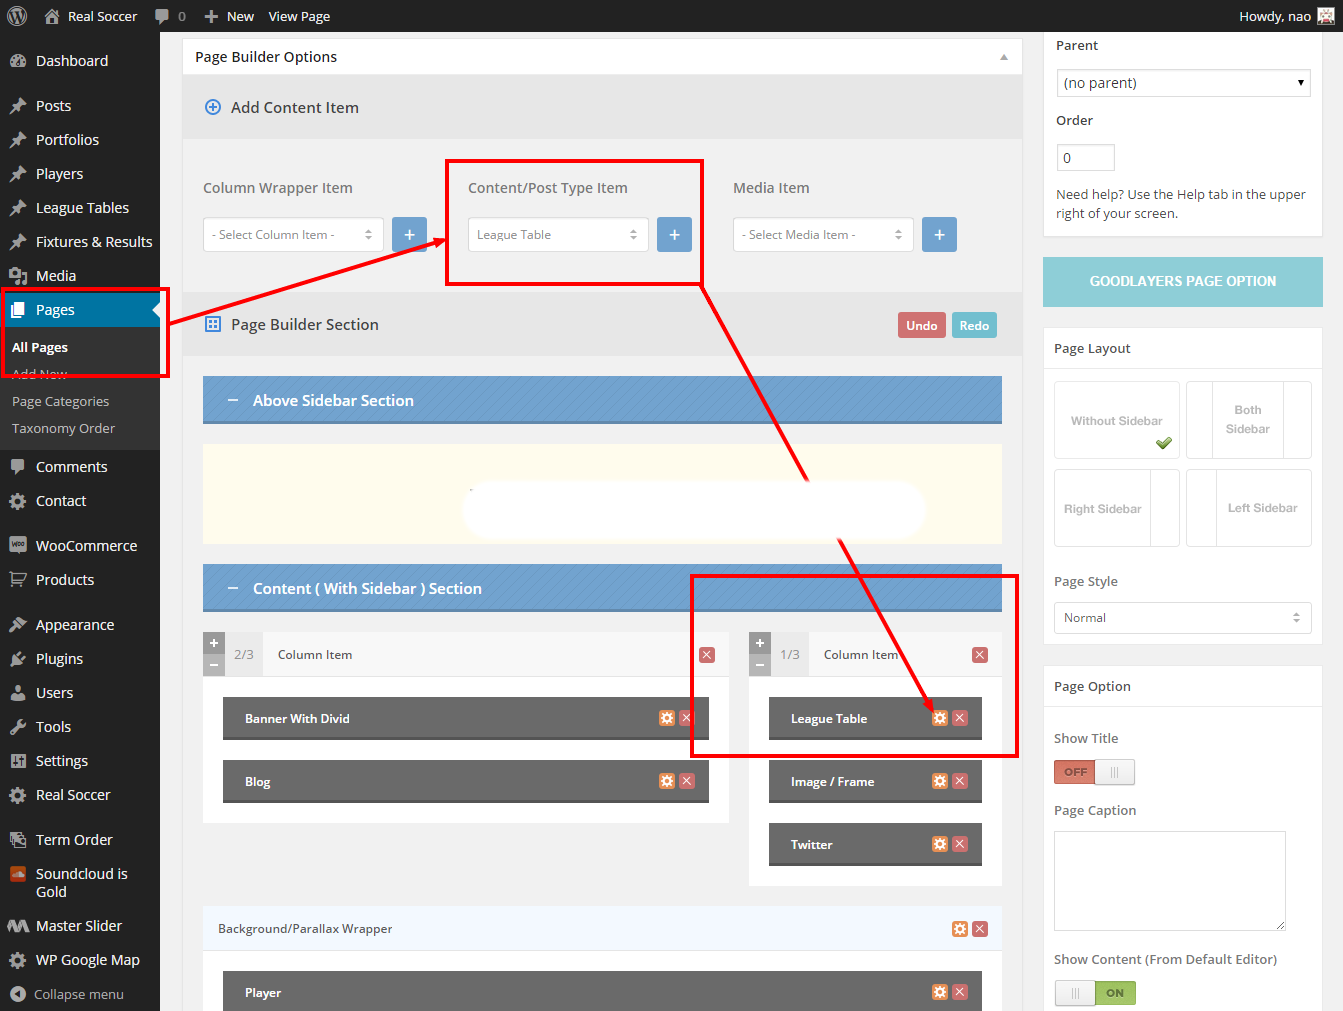Remove the 2/3 Column Item
This screenshot has height=1011, width=1343.
(x=707, y=655)
